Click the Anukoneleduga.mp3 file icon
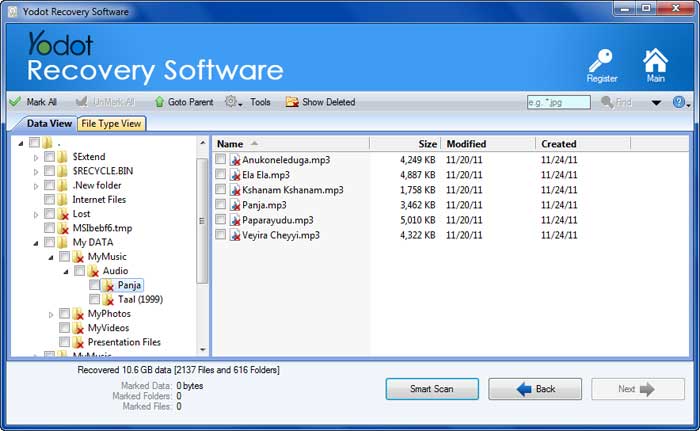The width and height of the screenshot is (700, 431). tap(235, 160)
